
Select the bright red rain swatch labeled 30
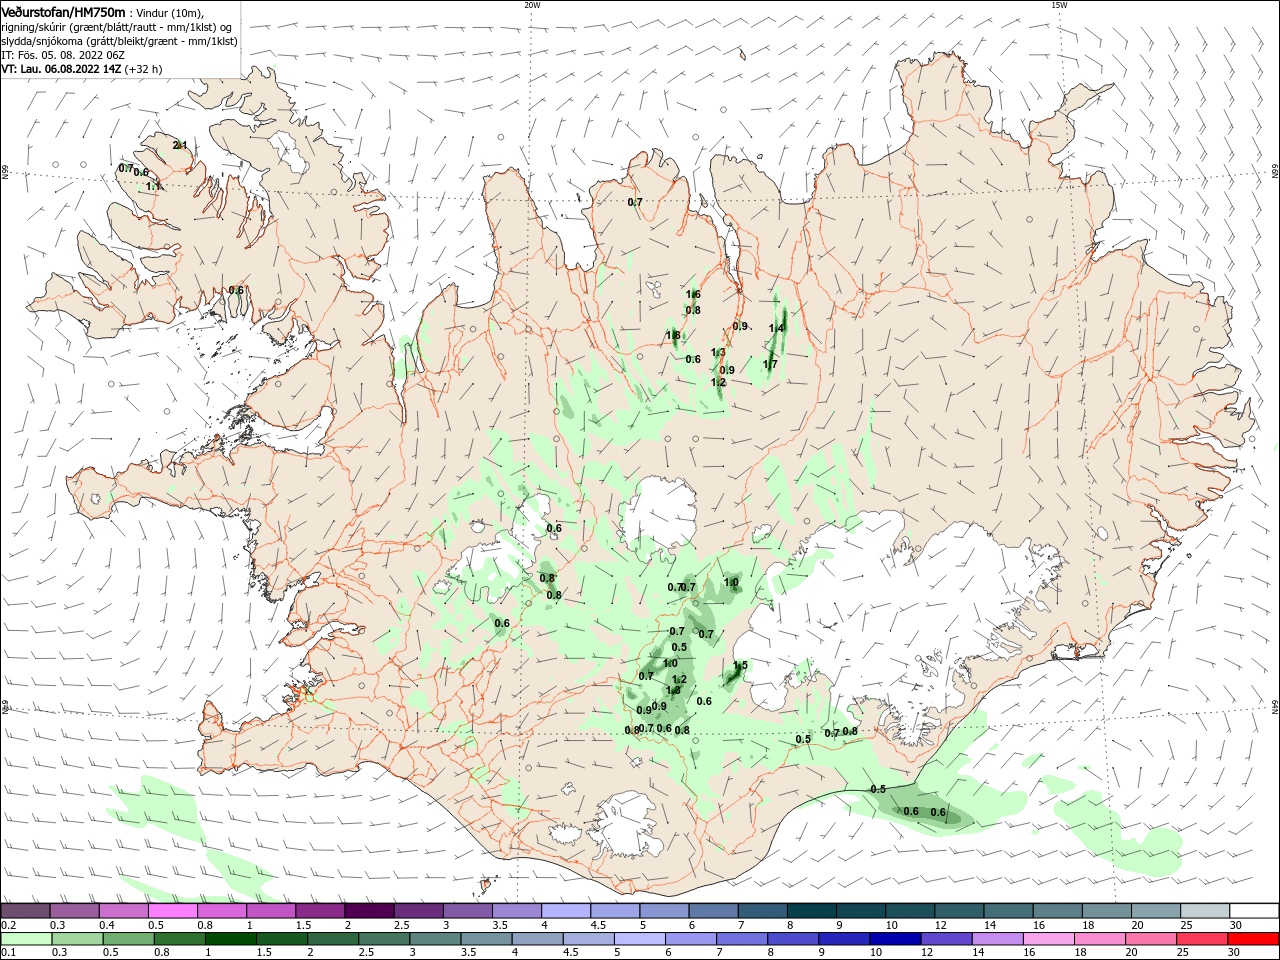click(x=1252, y=938)
